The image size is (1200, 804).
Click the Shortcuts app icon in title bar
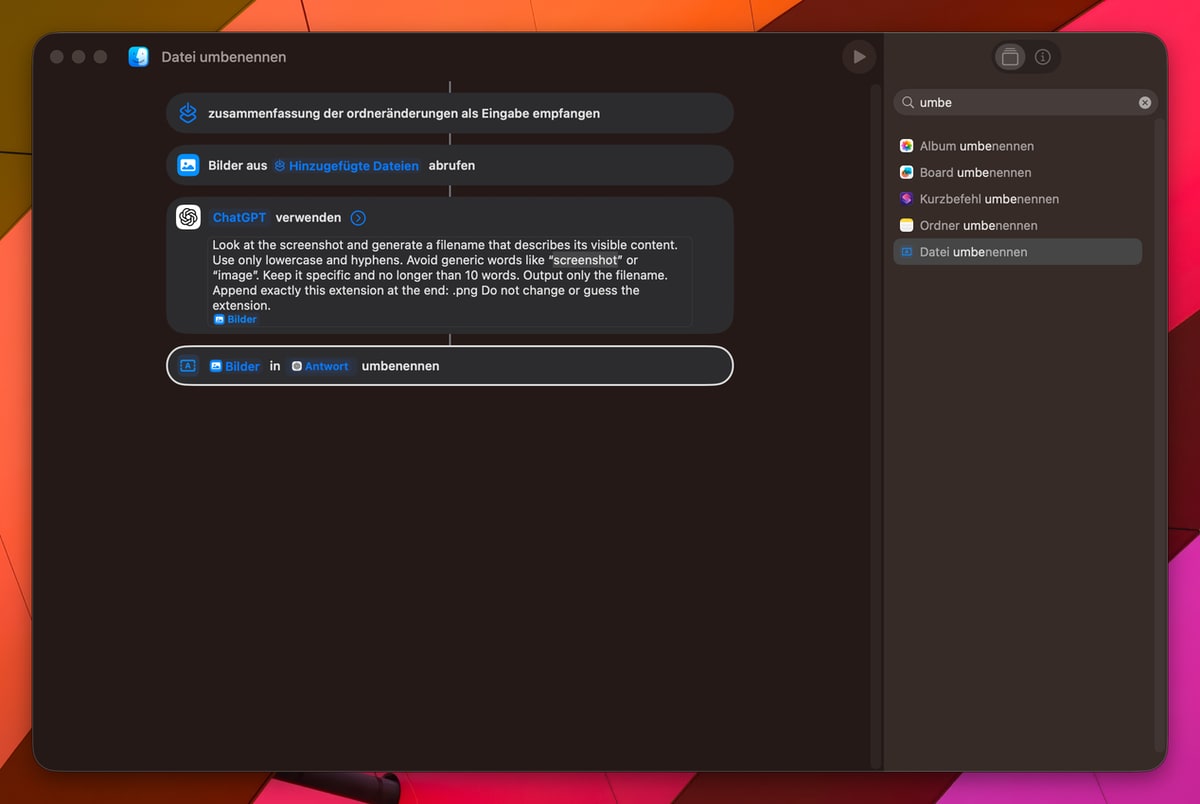(x=139, y=57)
